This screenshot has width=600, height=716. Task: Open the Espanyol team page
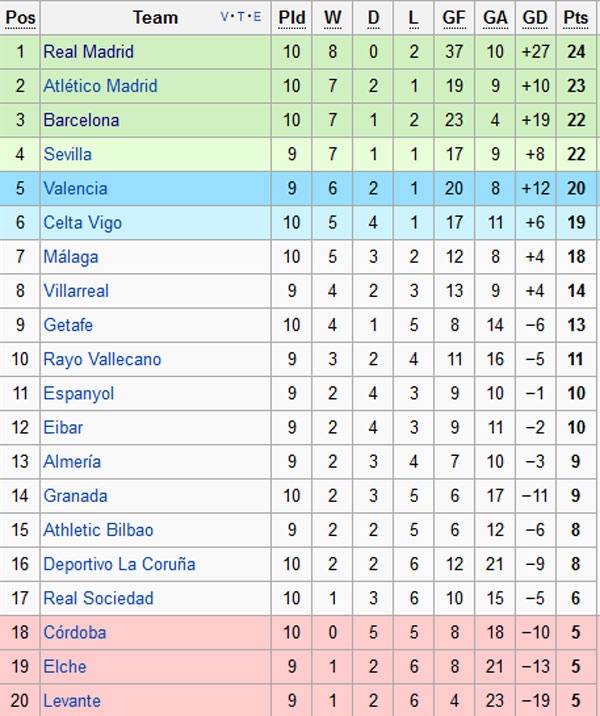pos(78,393)
